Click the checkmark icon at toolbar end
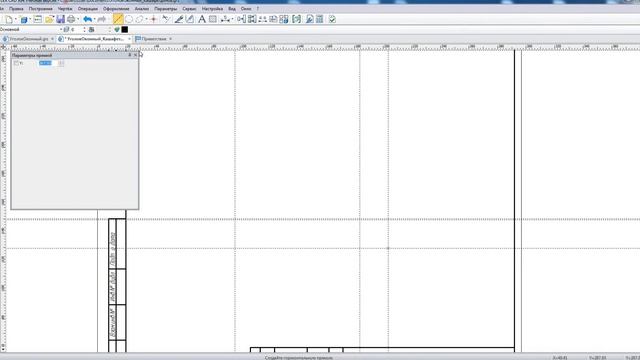 [332, 19]
